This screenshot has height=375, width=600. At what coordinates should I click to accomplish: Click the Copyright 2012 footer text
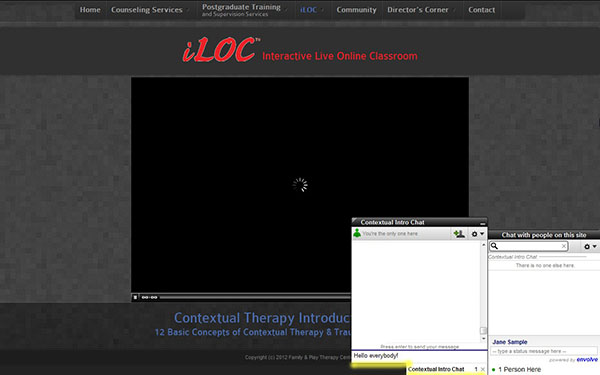(298, 357)
